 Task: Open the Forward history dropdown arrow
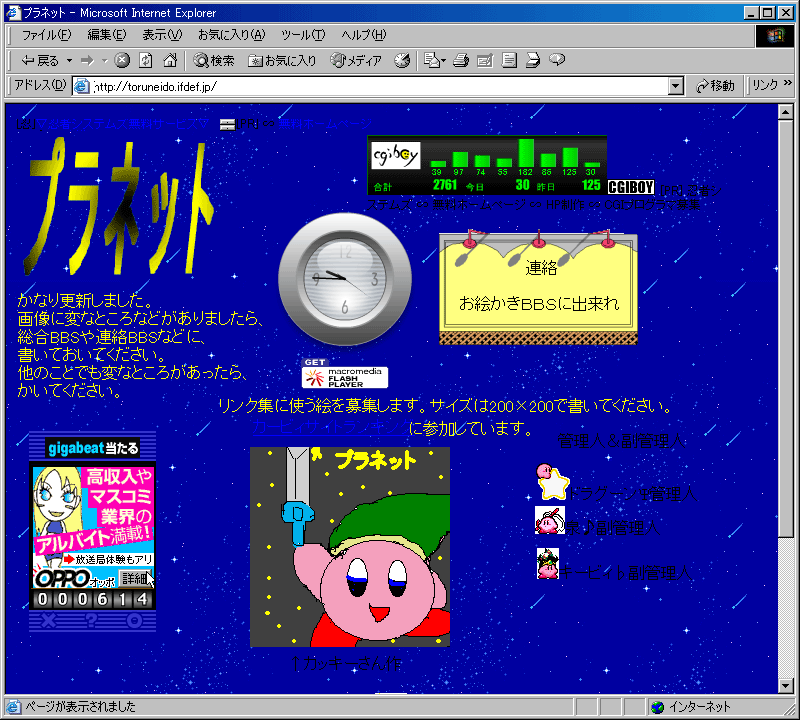pos(105,61)
